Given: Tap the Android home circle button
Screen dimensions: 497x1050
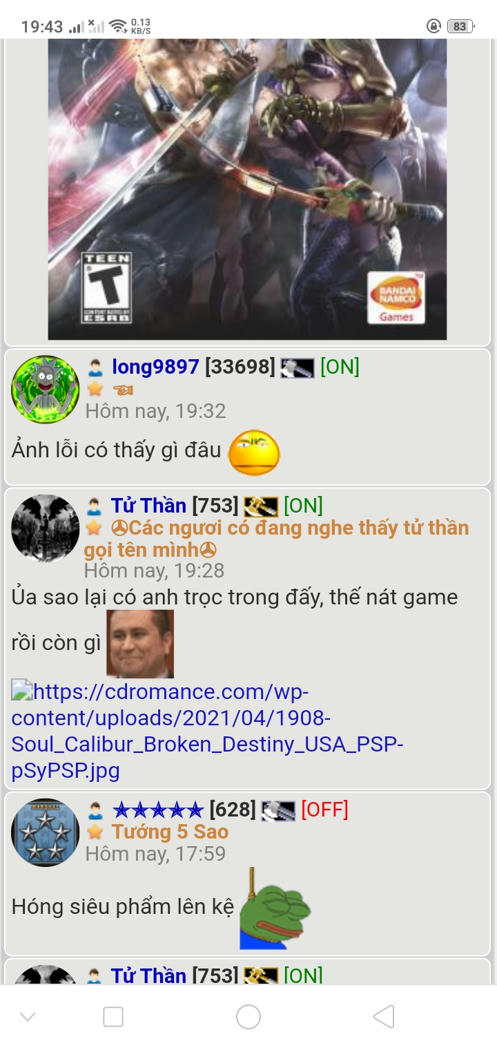Looking at the screenshot, I should pyautogui.click(x=248, y=1017).
